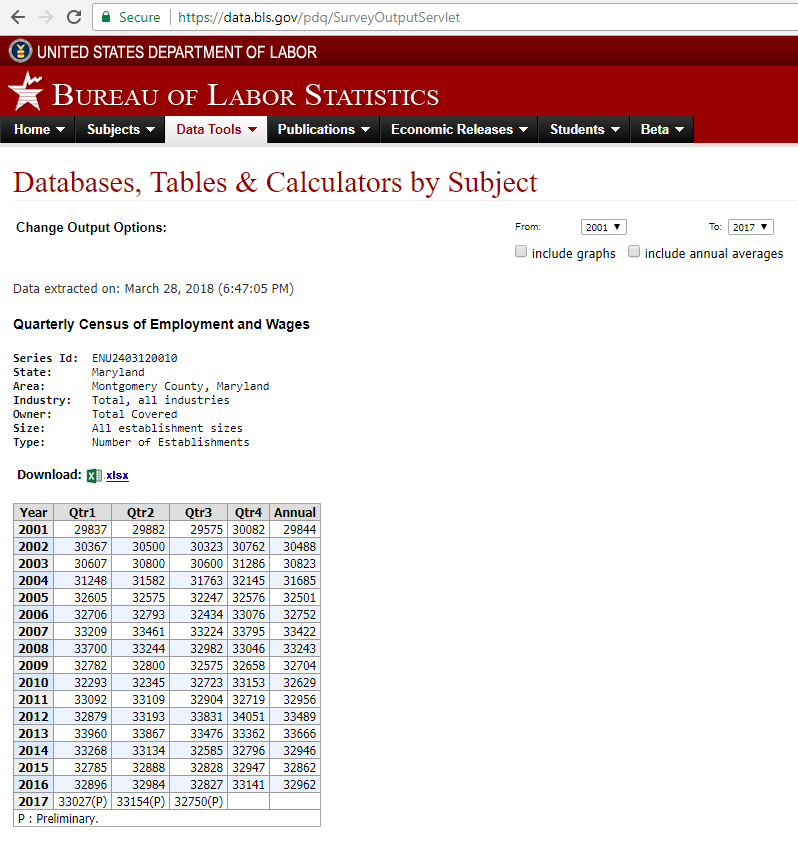Click the browser forward arrow
Image resolution: width=798 pixels, height=842 pixels.
[x=46, y=17]
